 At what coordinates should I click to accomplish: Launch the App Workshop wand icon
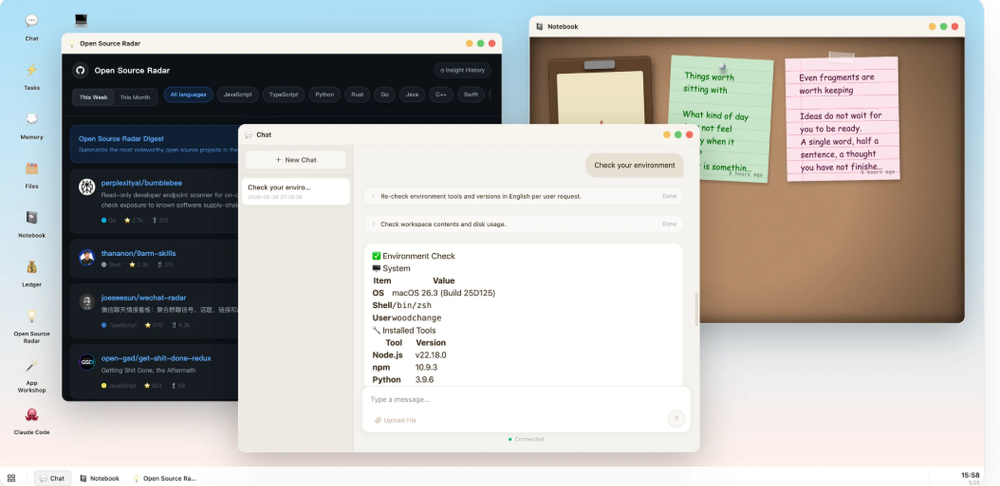(x=31, y=366)
